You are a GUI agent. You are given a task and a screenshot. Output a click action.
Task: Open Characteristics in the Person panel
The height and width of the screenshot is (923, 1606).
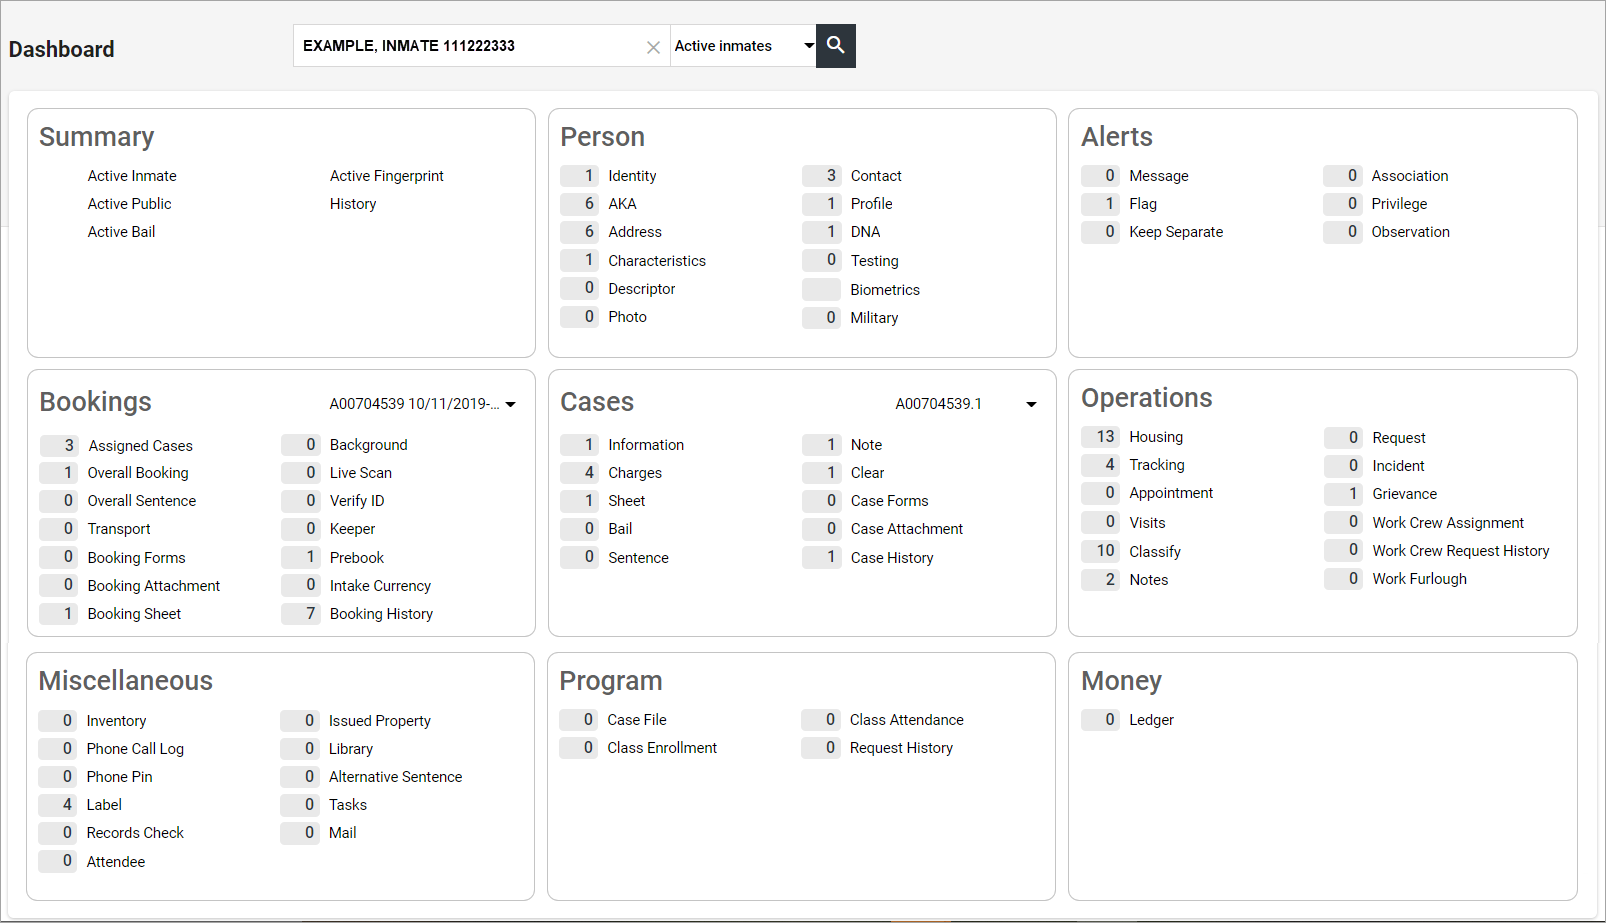tap(657, 261)
